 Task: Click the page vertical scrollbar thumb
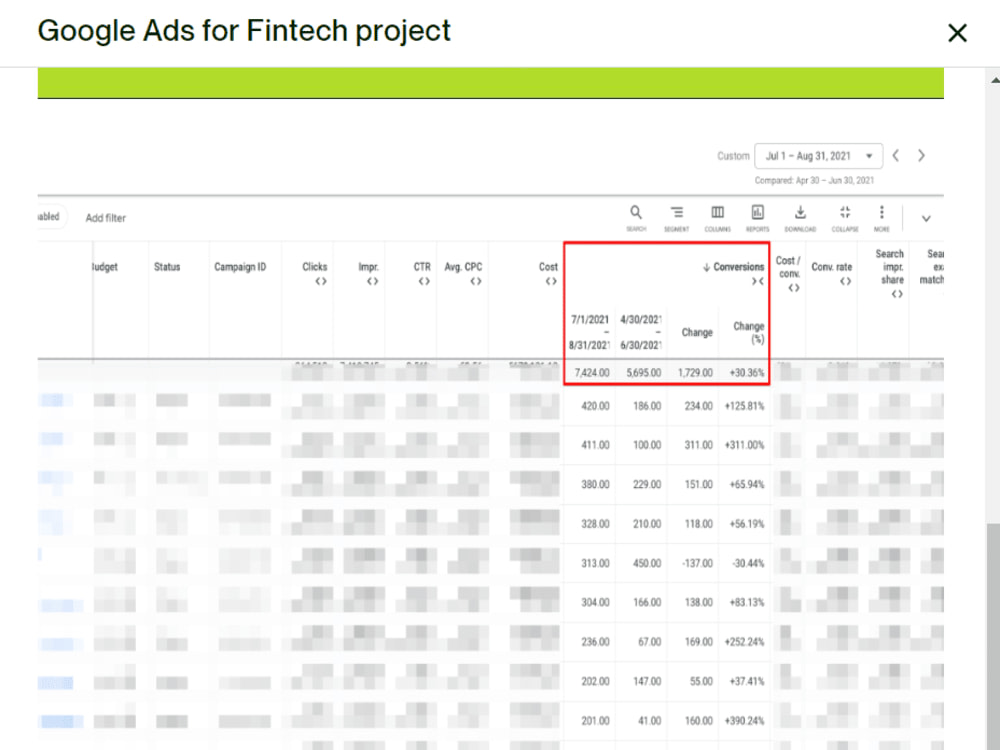[x=993, y=636]
